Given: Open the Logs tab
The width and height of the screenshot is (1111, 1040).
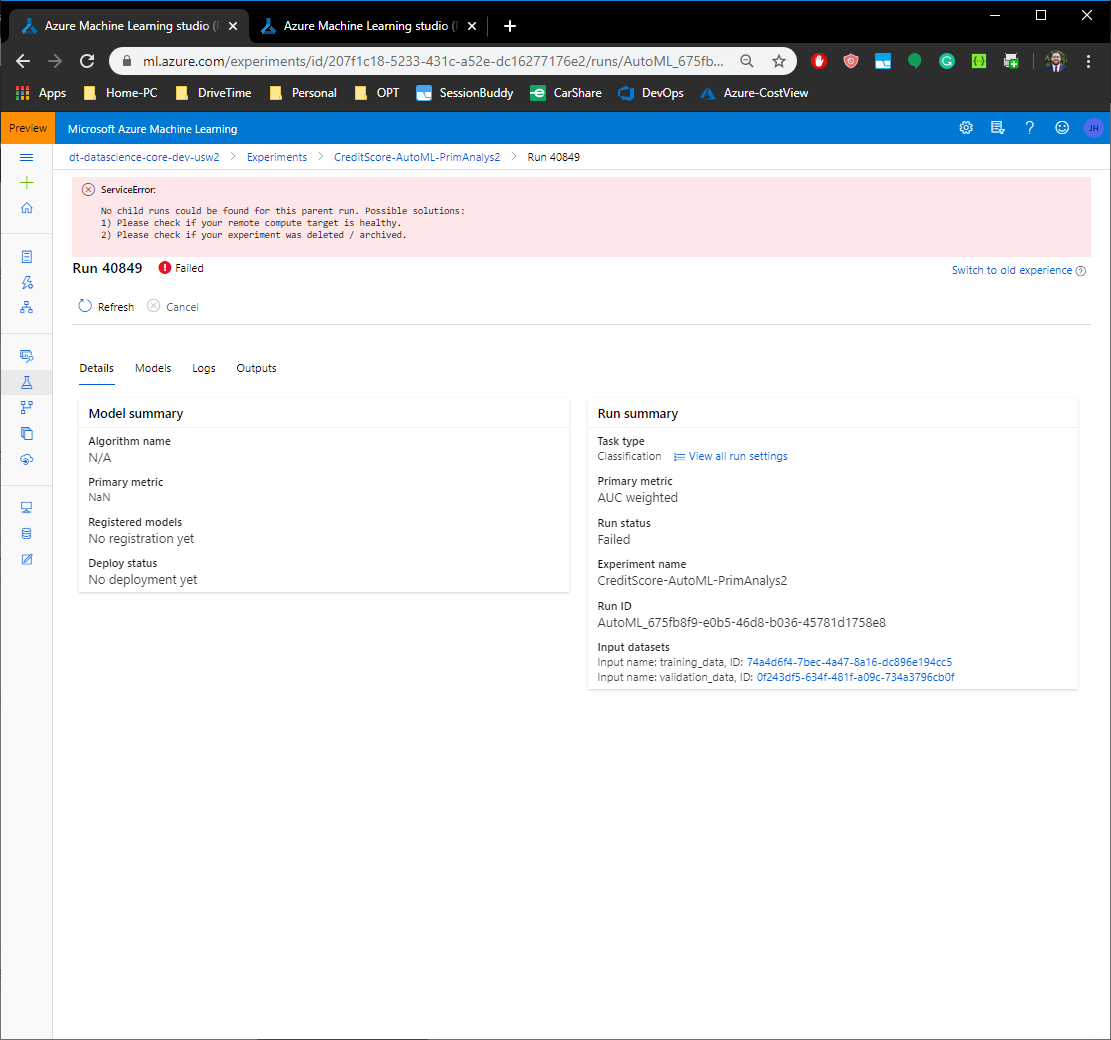Looking at the screenshot, I should [x=204, y=368].
